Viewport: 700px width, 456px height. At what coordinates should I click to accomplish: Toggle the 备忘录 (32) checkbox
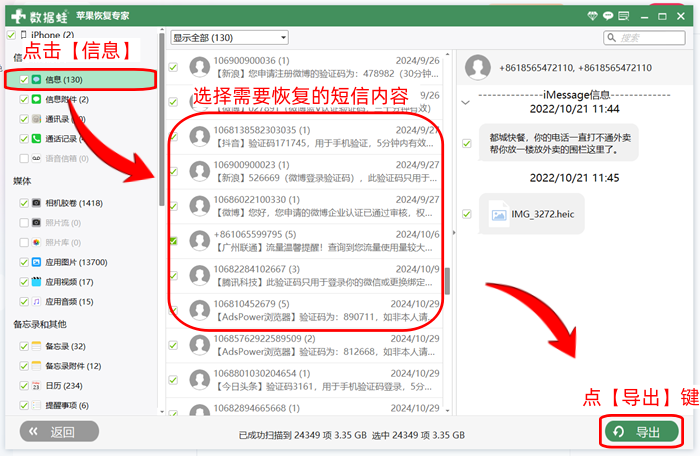tap(24, 346)
